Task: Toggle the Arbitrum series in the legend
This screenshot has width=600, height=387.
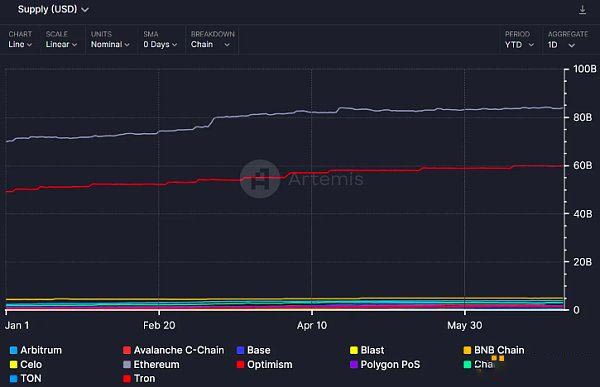Action: 36,350
